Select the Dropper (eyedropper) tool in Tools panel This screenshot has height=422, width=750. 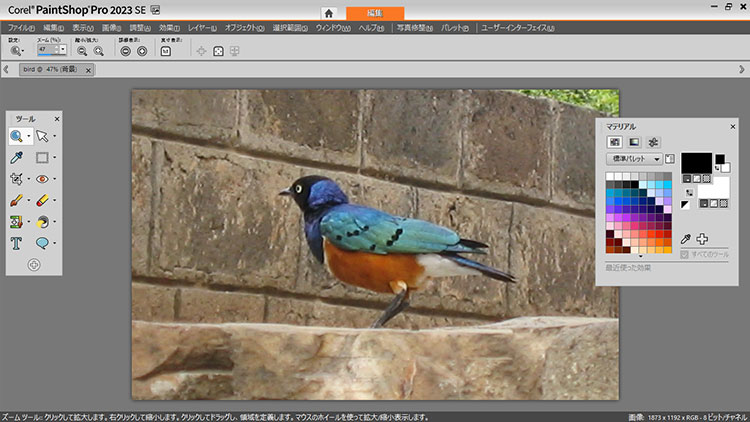tap(17, 158)
